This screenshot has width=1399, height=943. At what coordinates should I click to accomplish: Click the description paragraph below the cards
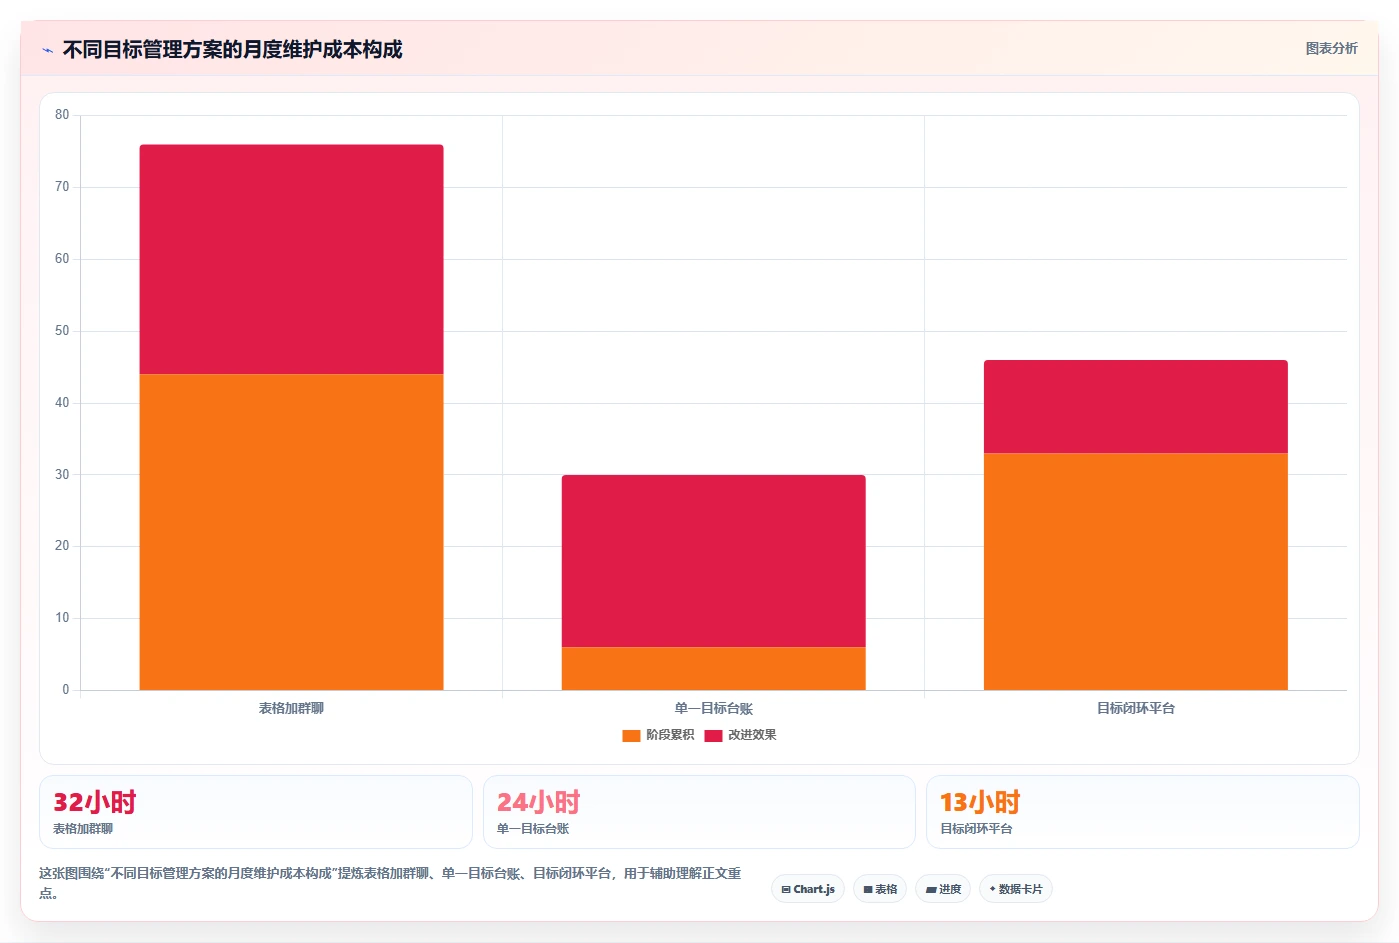390,883
